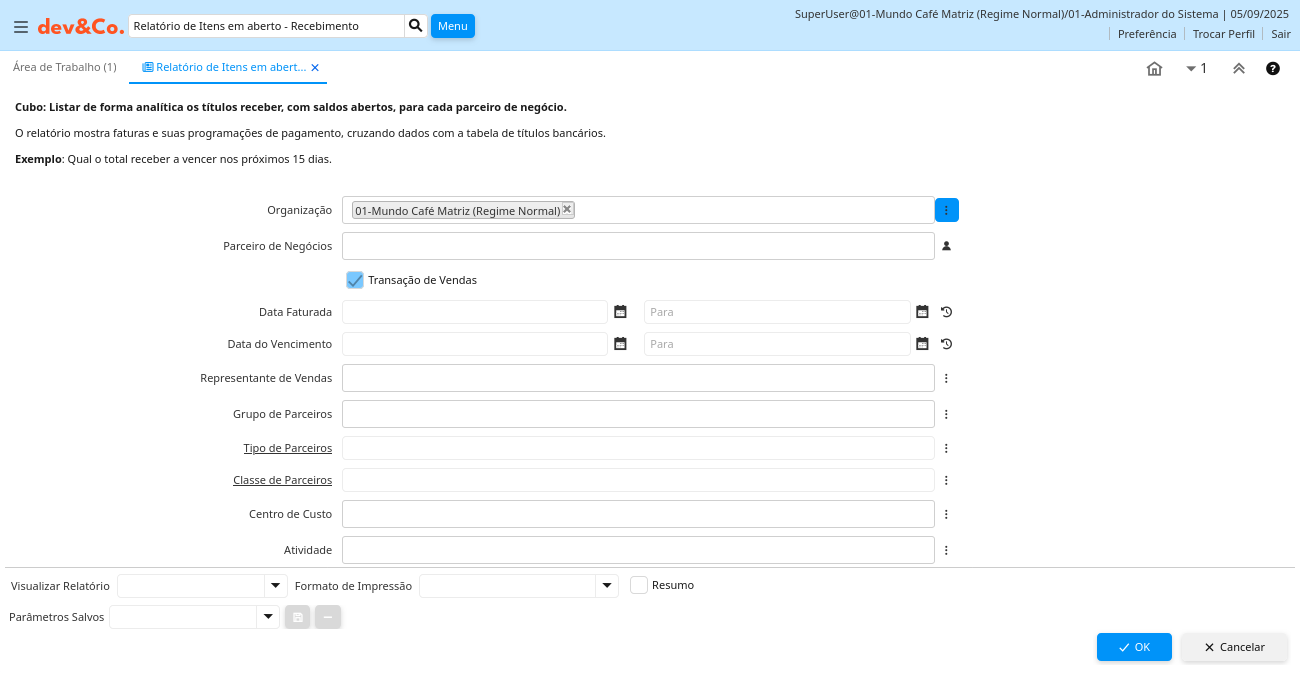Image resolution: width=1300 pixels, height=674 pixels.
Task: Expand the Formato de Impressão dropdown
Action: [606, 586]
